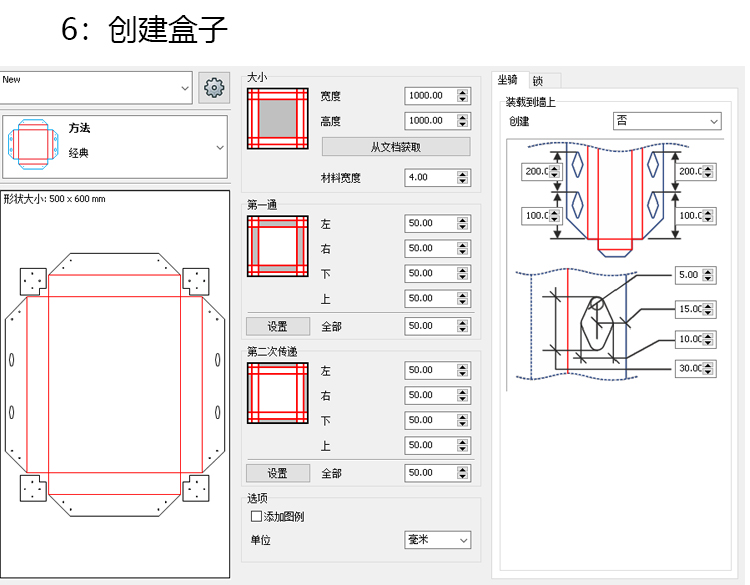Click 设置 button in 第一通 group

pyautogui.click(x=278, y=326)
